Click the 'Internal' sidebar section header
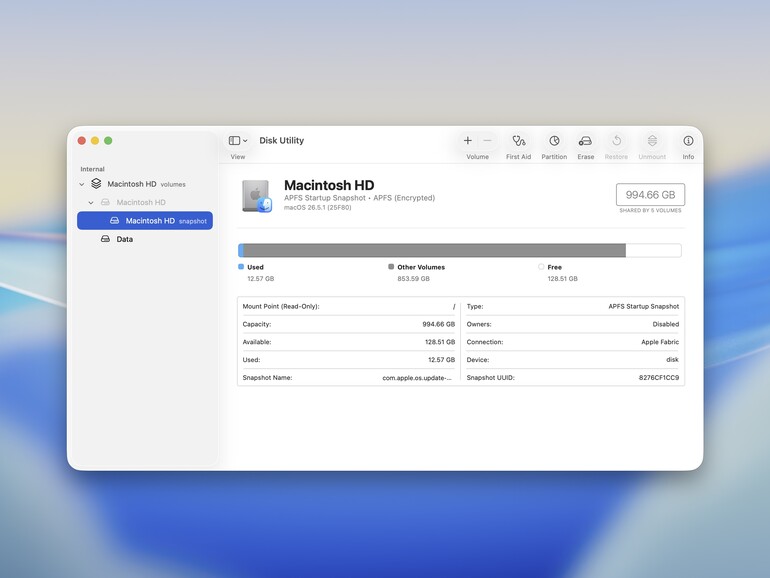Screen dimensions: 770x578 pos(92,169)
